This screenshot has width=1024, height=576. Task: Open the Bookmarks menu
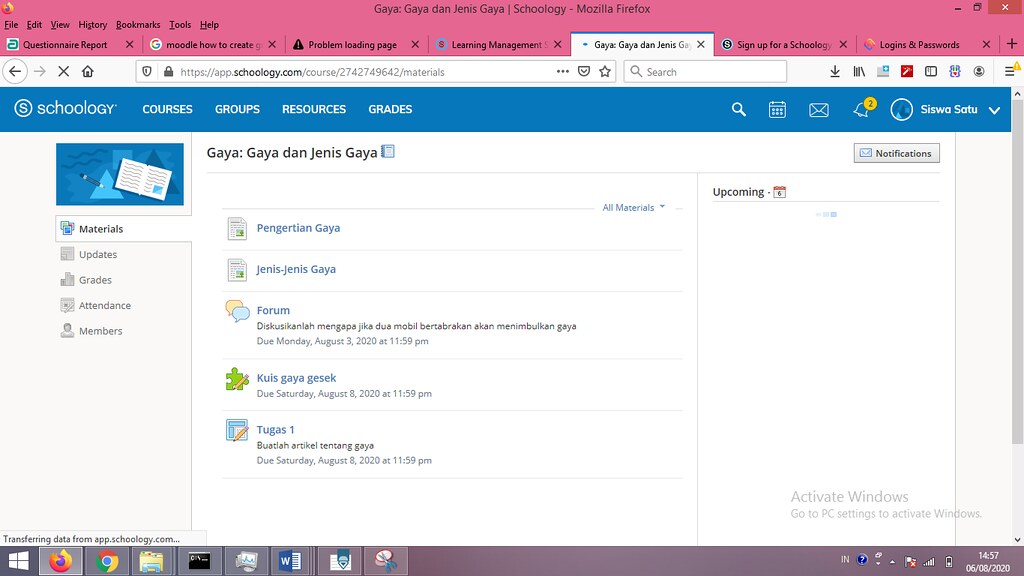(x=138, y=25)
